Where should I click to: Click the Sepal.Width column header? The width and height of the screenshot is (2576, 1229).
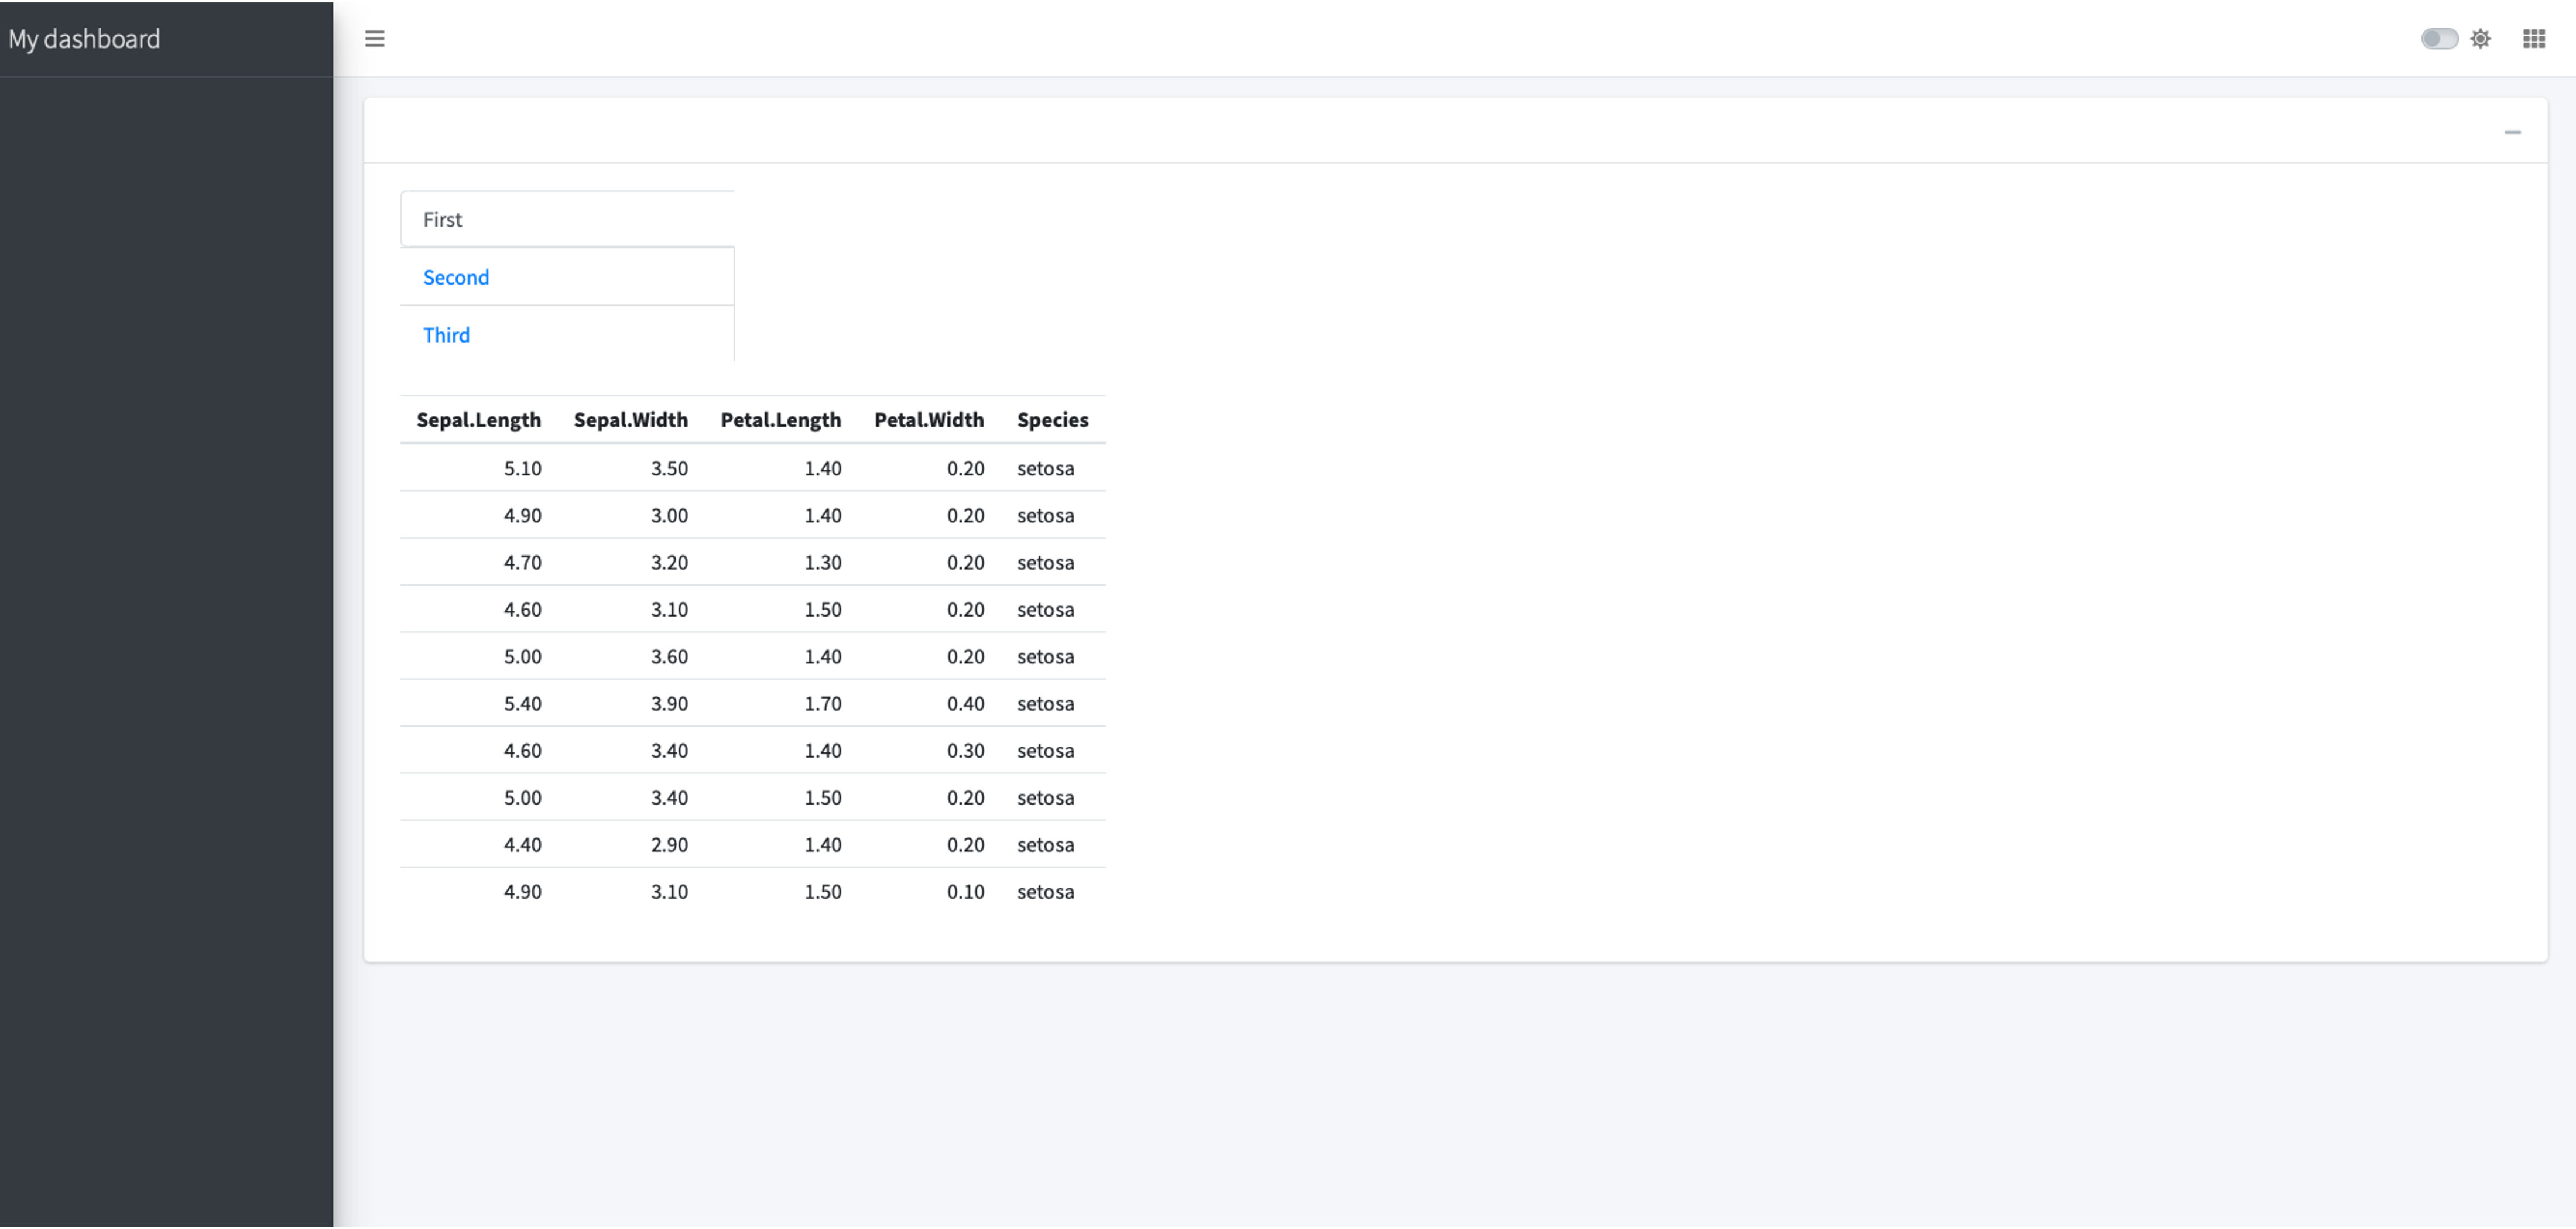[x=630, y=420]
